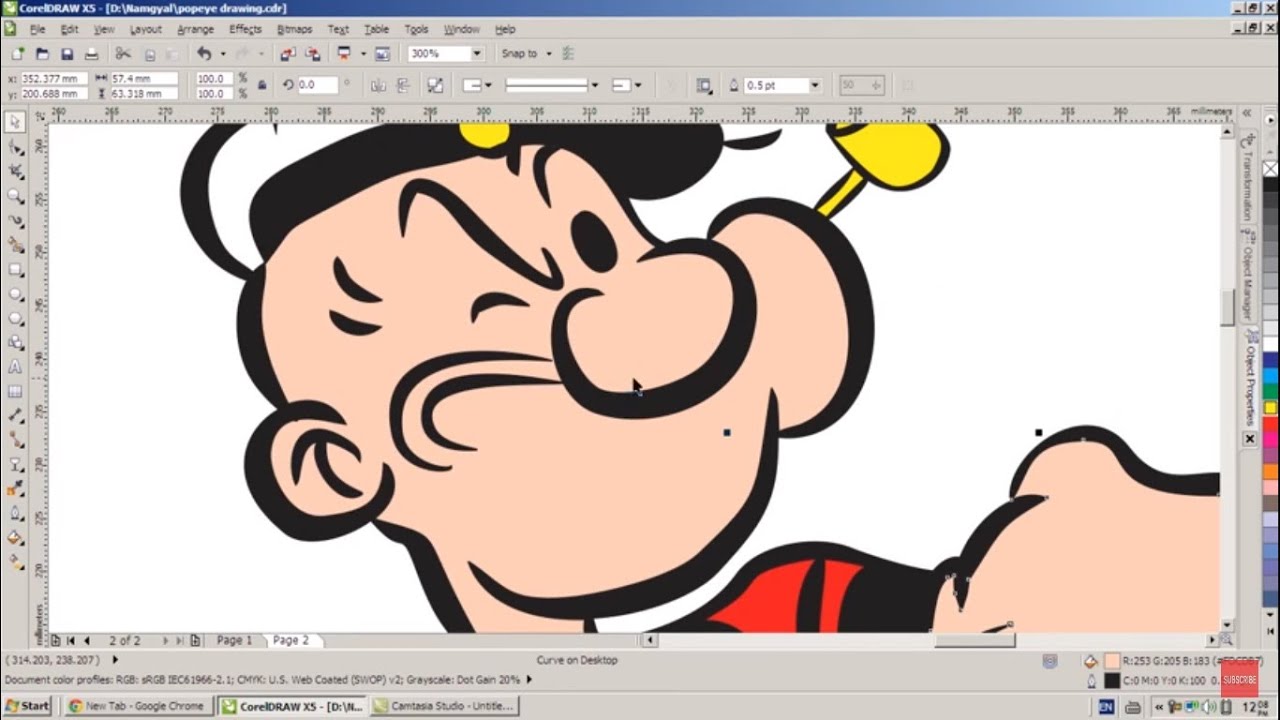Image resolution: width=1280 pixels, height=720 pixels.
Task: Click the Import icon
Action: [288, 54]
